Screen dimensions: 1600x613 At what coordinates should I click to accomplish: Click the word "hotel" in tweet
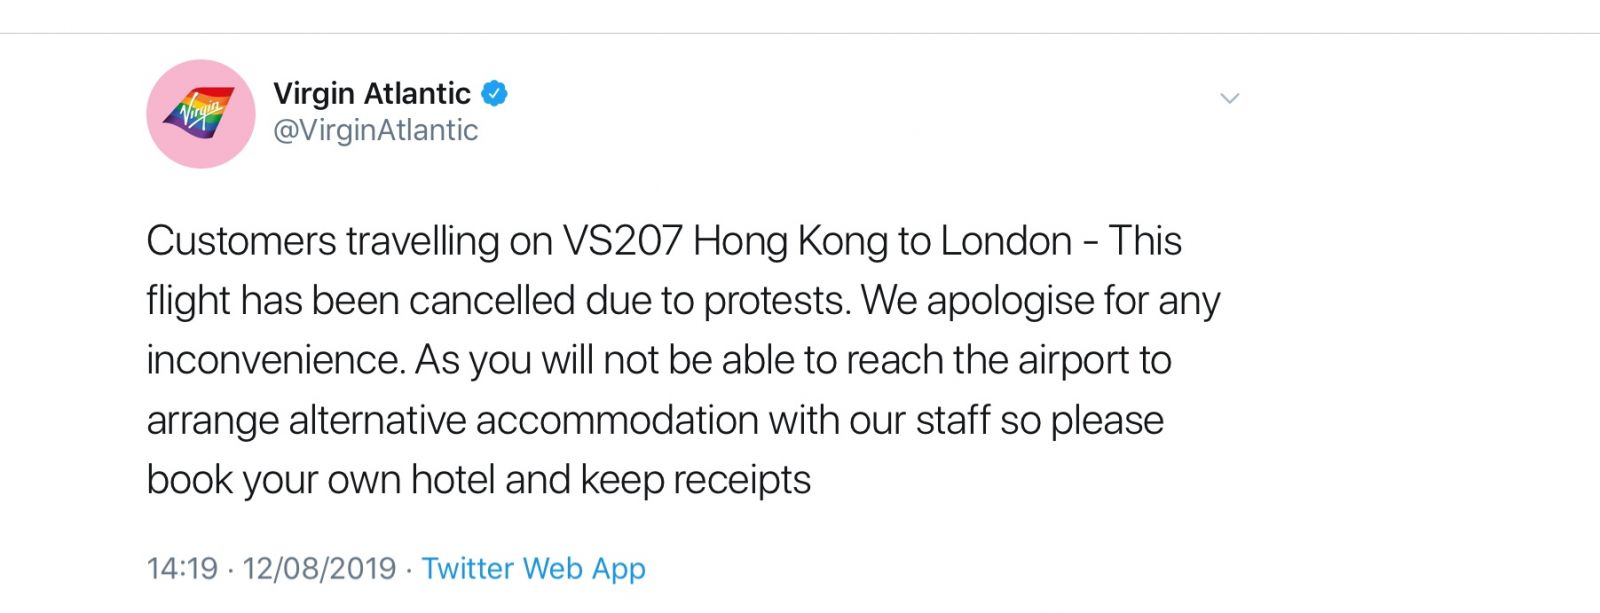[x=453, y=480]
